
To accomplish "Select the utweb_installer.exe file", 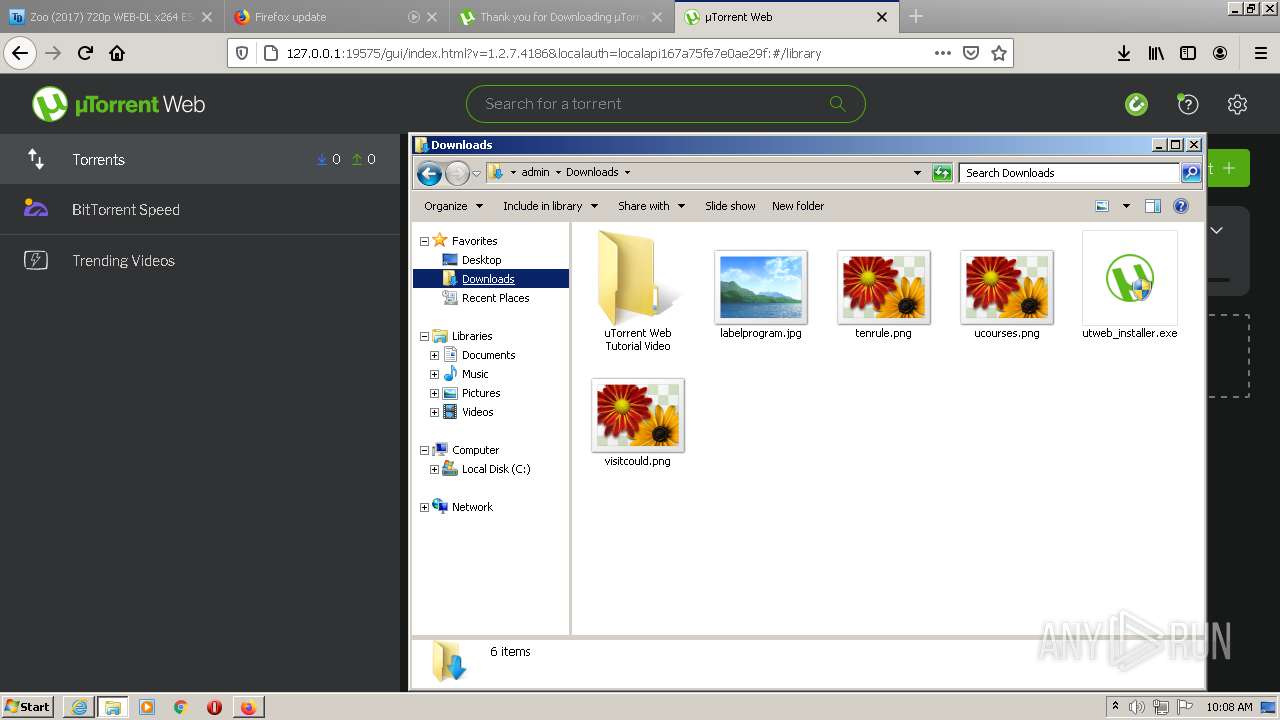I will [1130, 286].
